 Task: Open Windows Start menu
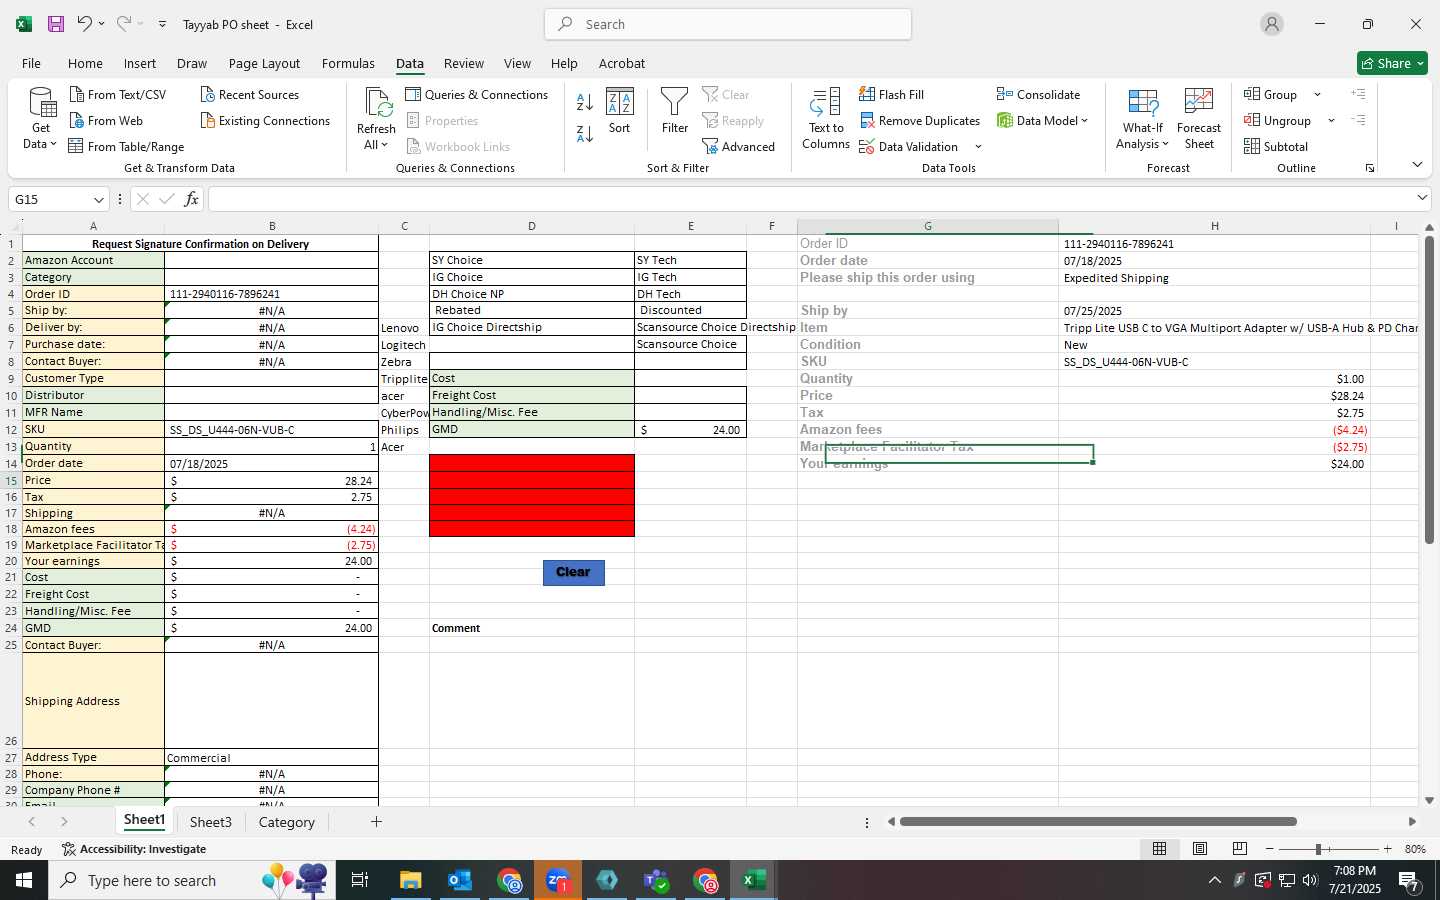pos(24,880)
